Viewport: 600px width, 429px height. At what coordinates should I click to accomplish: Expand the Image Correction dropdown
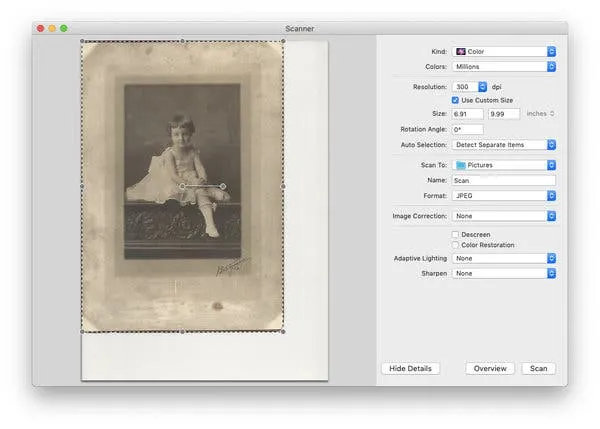click(503, 216)
